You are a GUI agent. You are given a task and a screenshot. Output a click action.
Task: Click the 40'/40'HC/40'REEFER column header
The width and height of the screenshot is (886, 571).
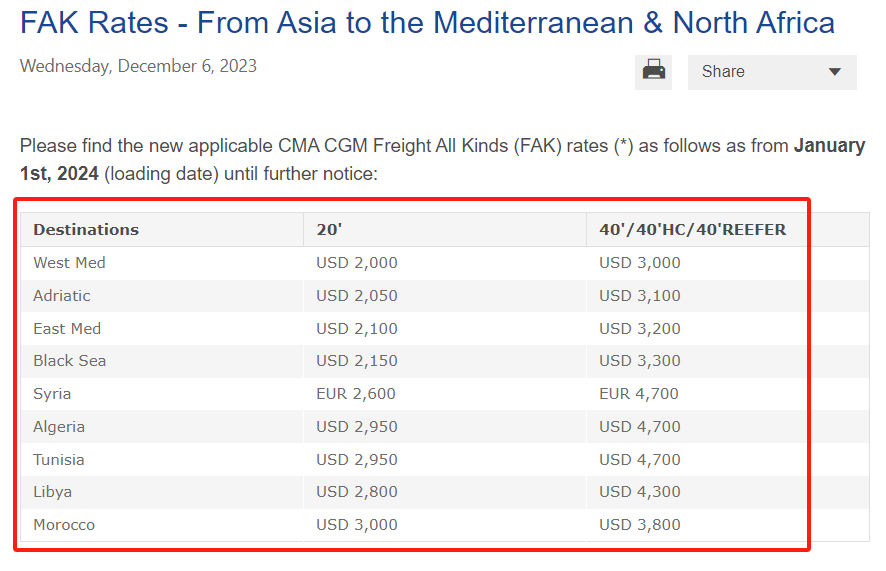[692, 229]
